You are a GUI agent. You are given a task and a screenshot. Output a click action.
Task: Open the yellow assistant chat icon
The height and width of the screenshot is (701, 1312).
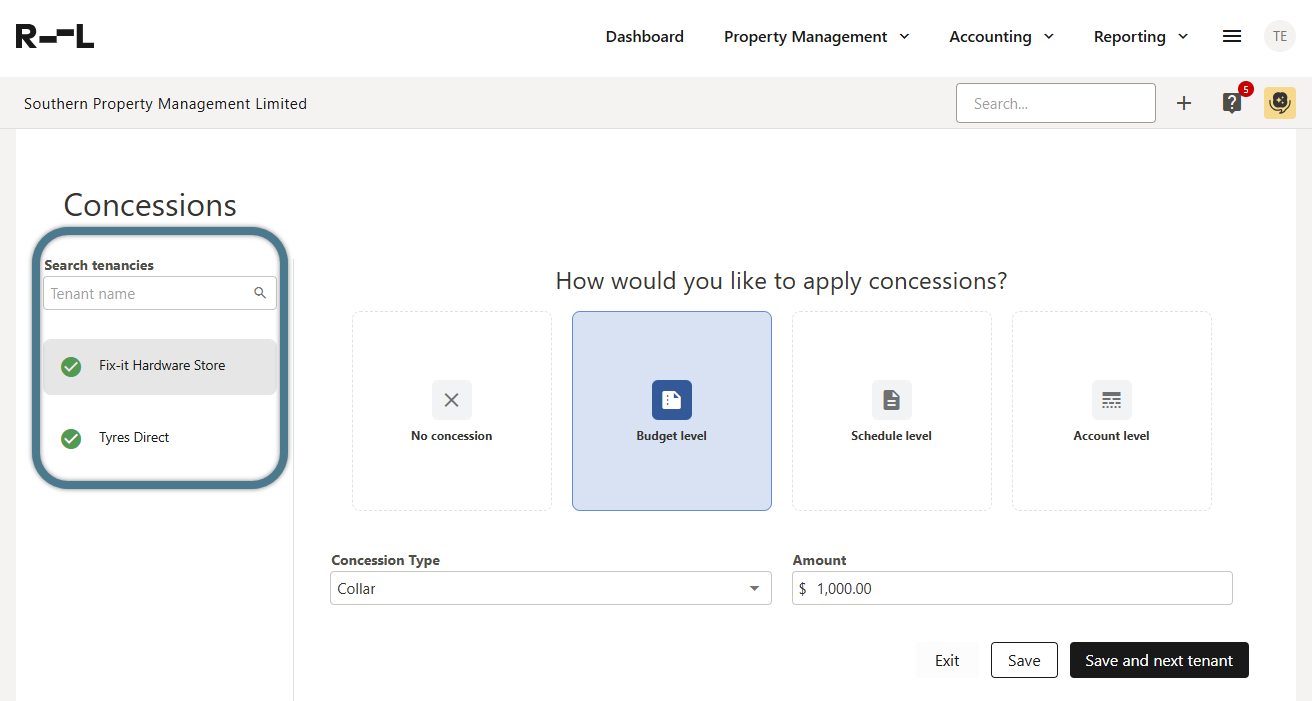(x=1280, y=103)
